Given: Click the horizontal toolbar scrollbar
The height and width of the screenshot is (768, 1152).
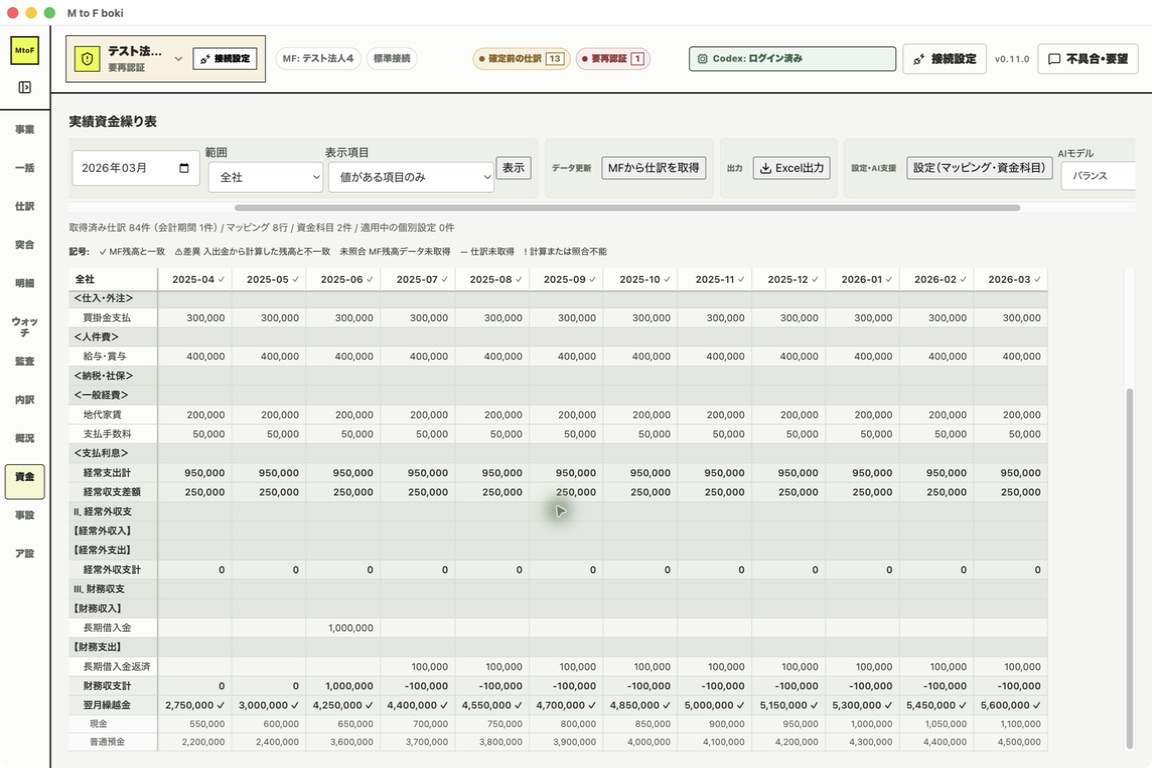Looking at the screenshot, I should tap(627, 208).
